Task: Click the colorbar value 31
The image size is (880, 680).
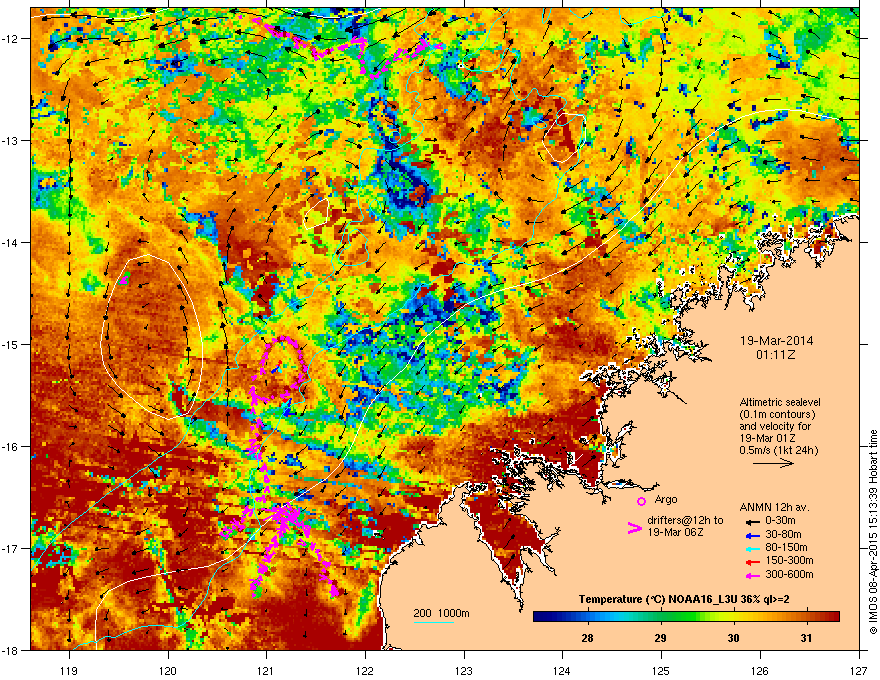Action: tap(806, 638)
